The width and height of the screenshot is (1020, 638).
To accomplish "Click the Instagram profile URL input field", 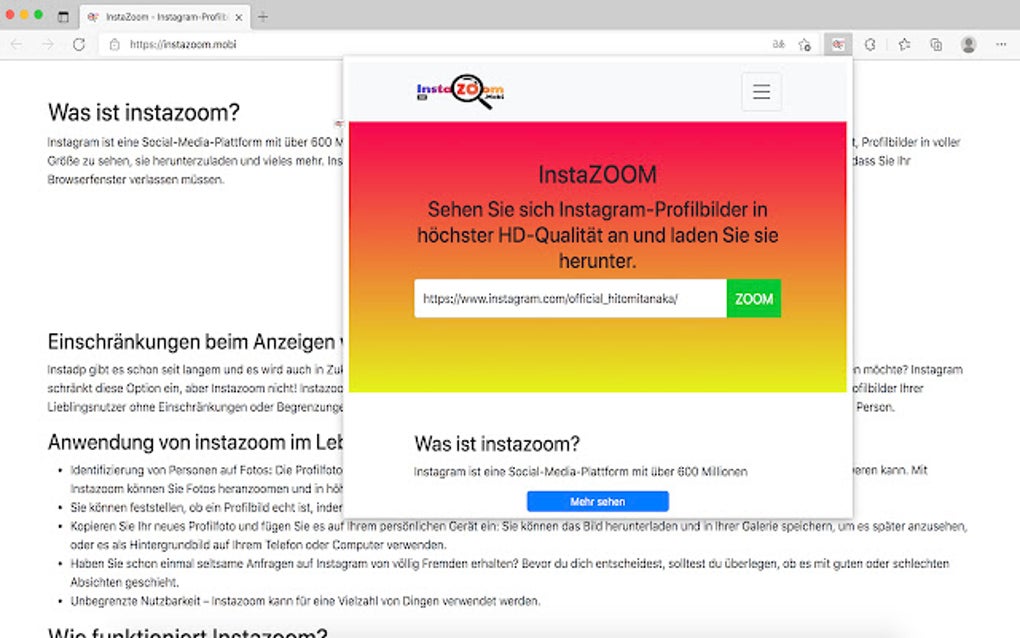I will click(568, 298).
